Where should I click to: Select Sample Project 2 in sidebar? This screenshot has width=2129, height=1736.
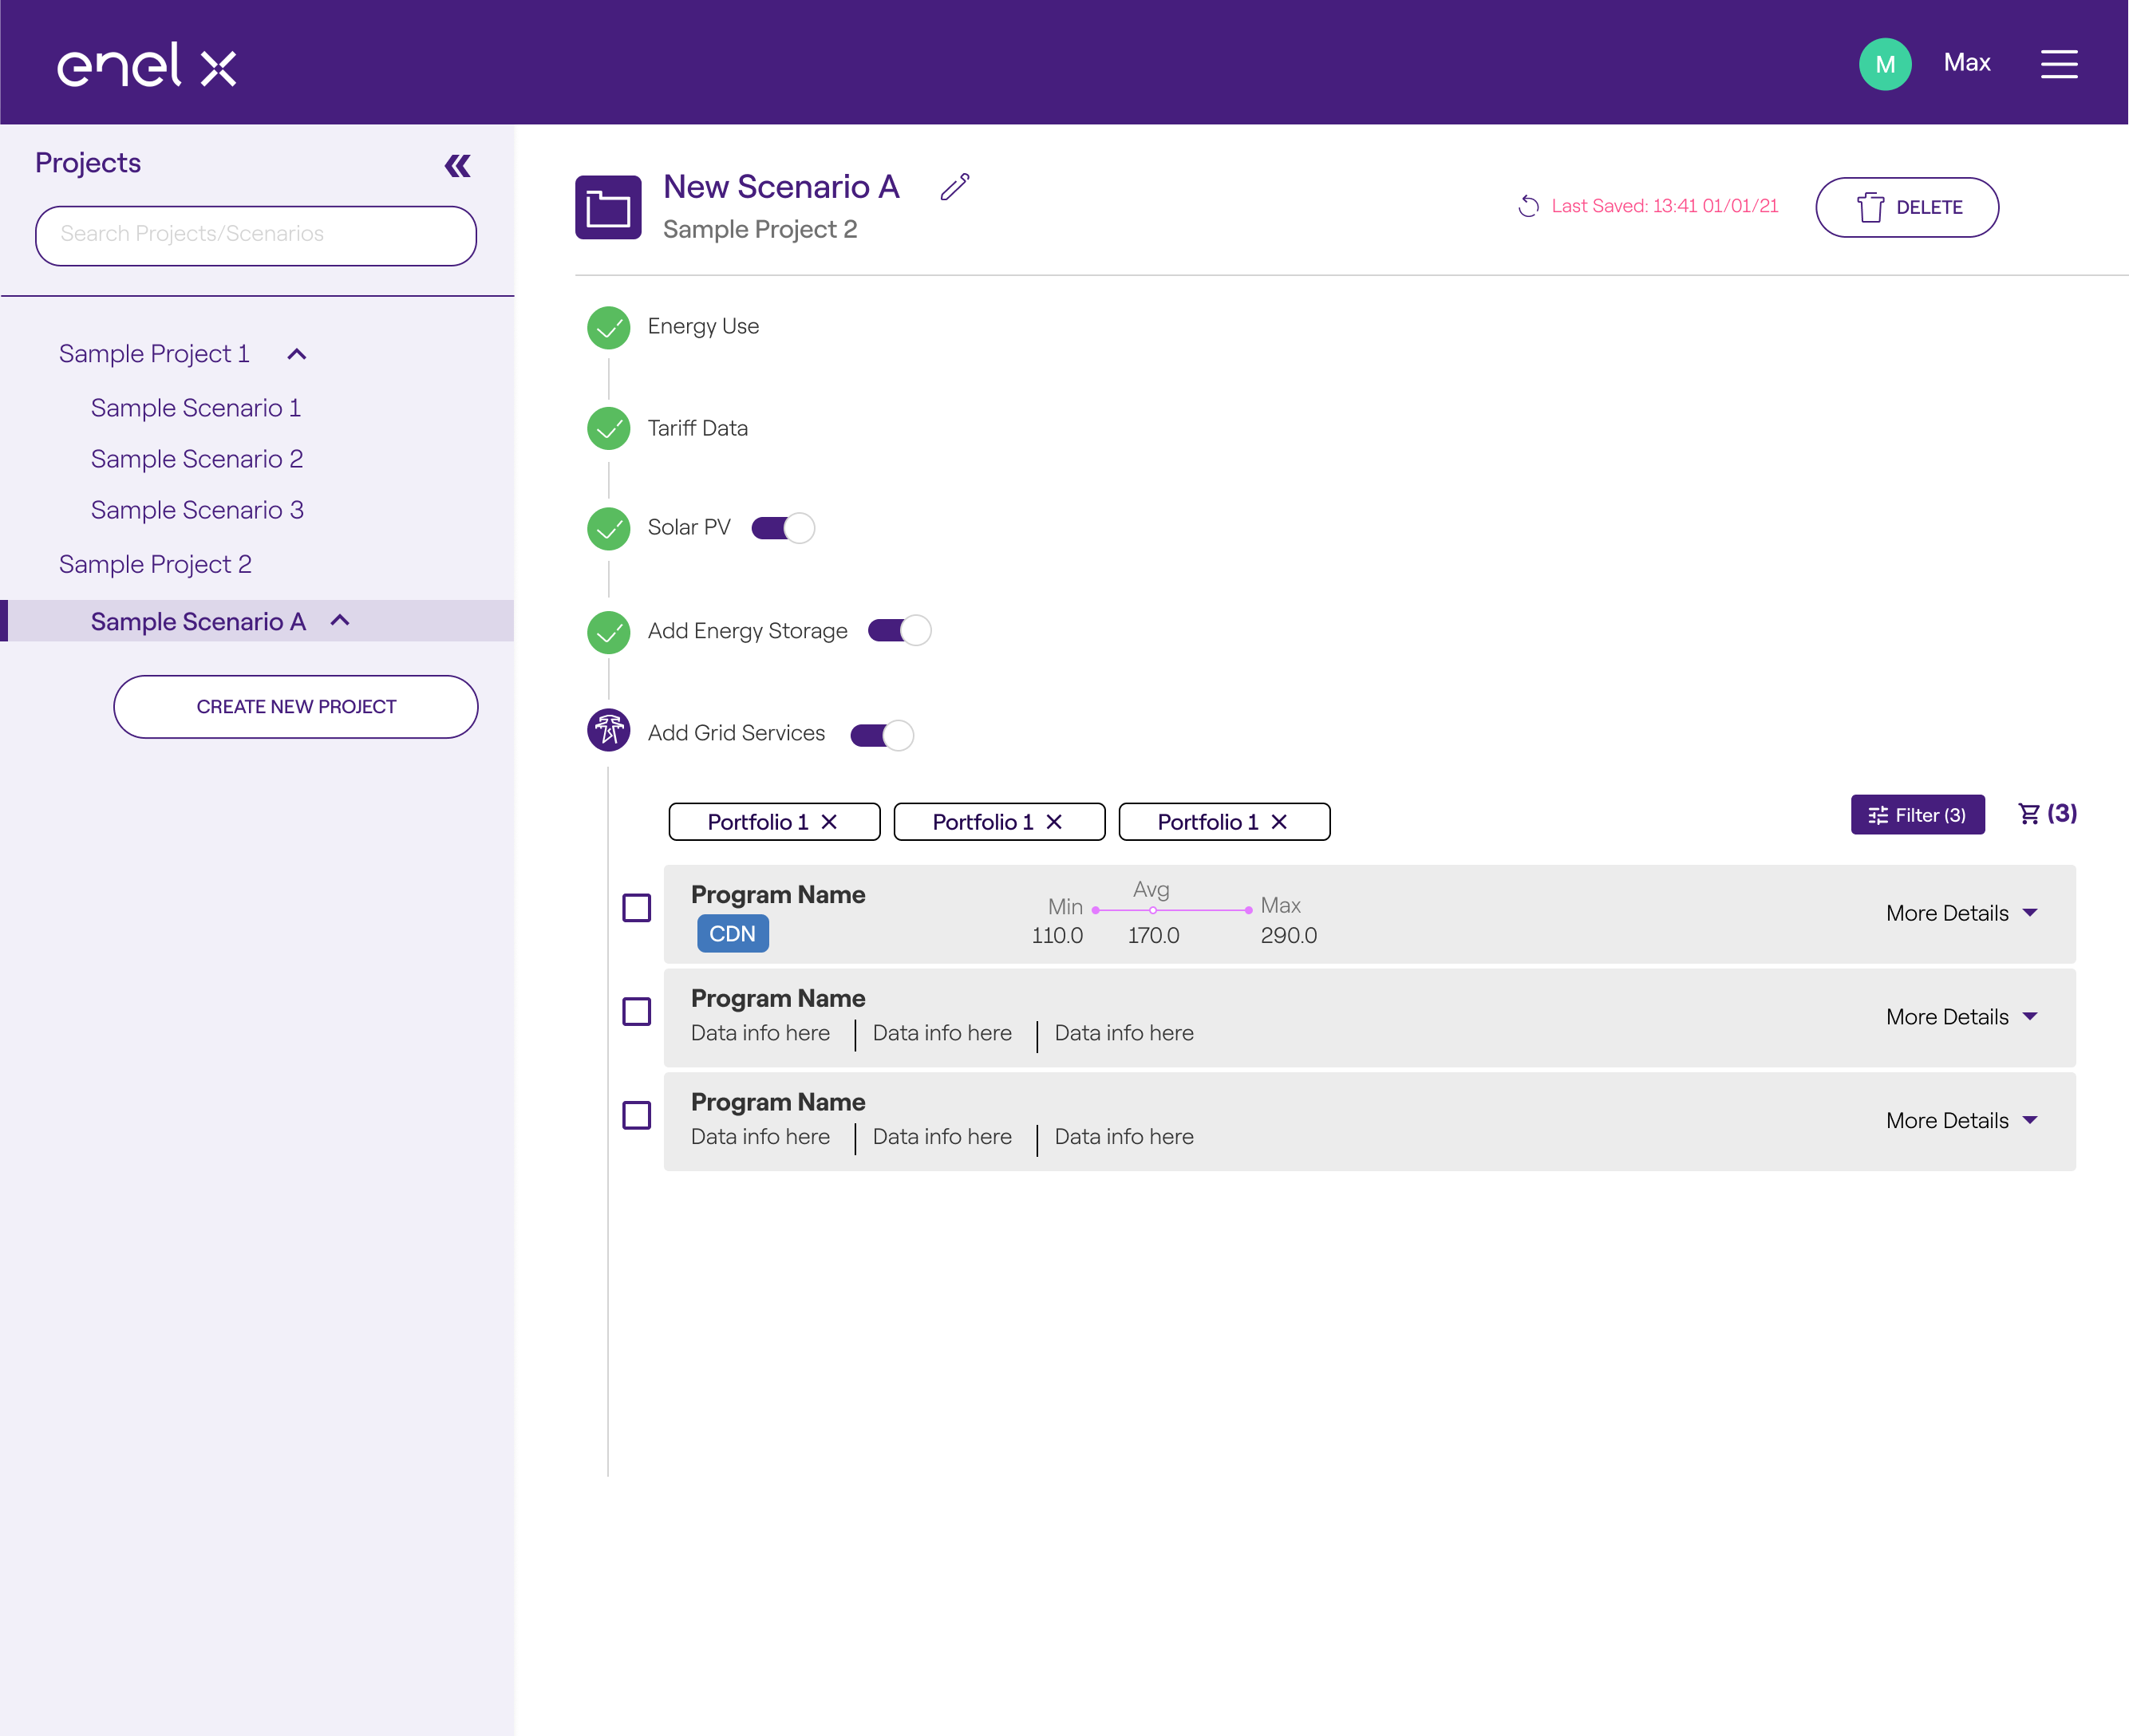click(x=155, y=564)
